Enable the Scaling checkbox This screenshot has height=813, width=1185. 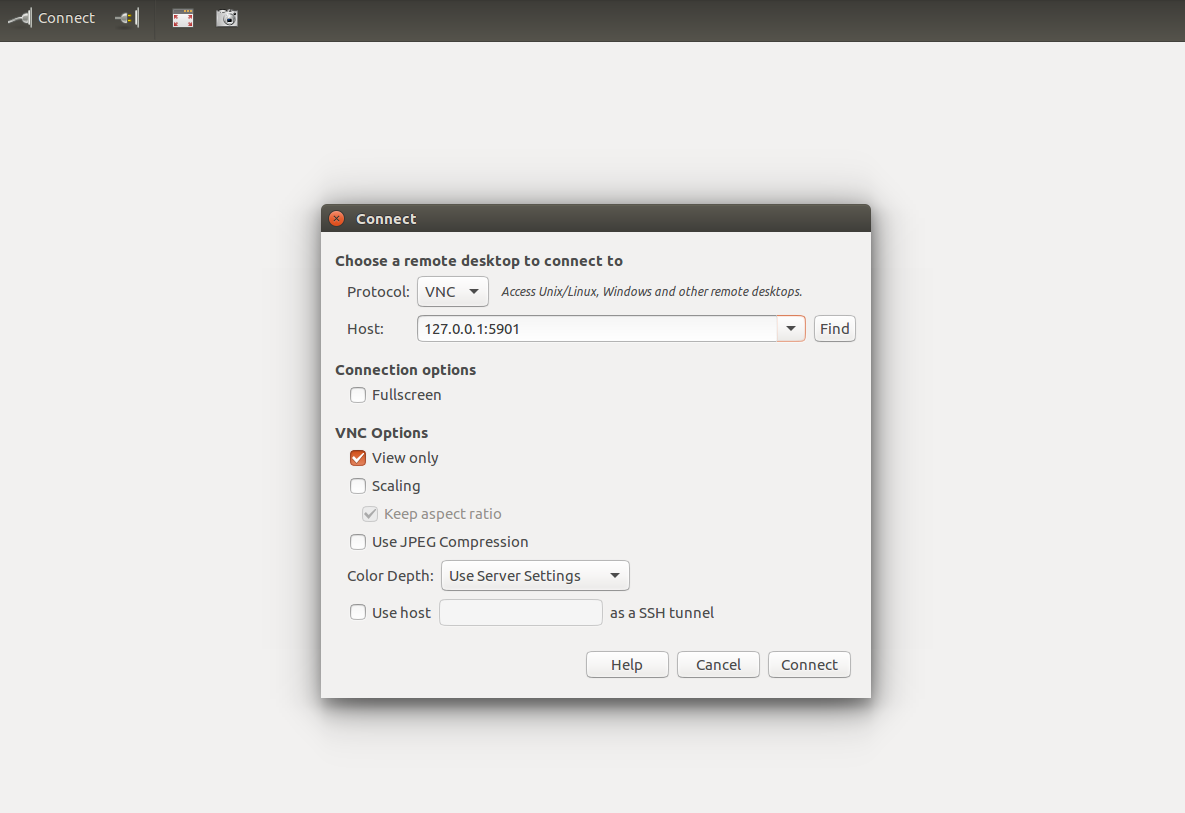[358, 486]
